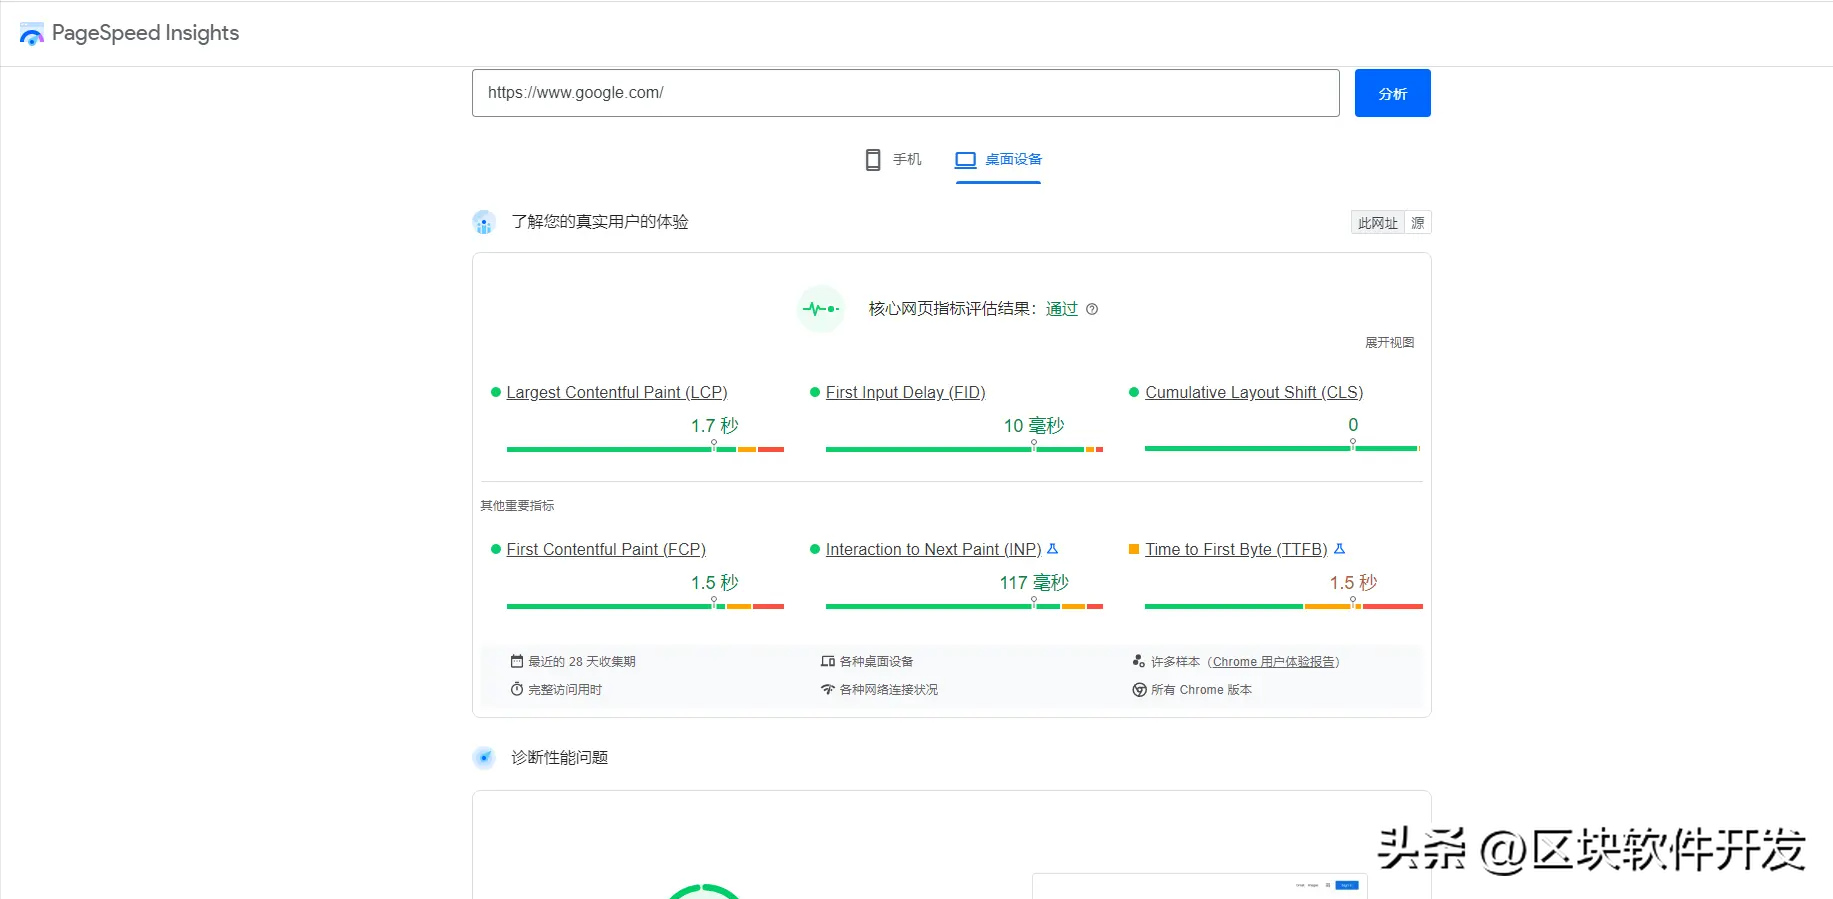Click the LCP value 1.7 秒
Image resolution: width=1833 pixels, height=899 pixels.
(x=714, y=426)
